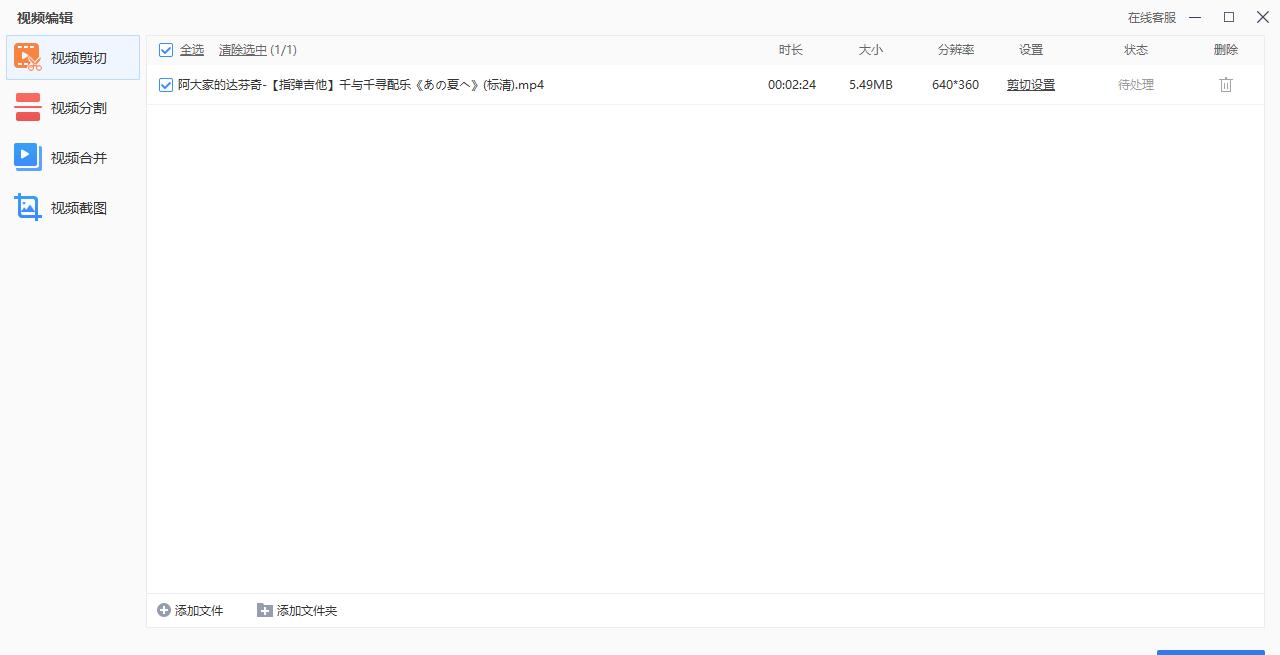Select the 阿大家的达芬奇 mp4 file name
This screenshot has width=1280, height=655.
361,85
